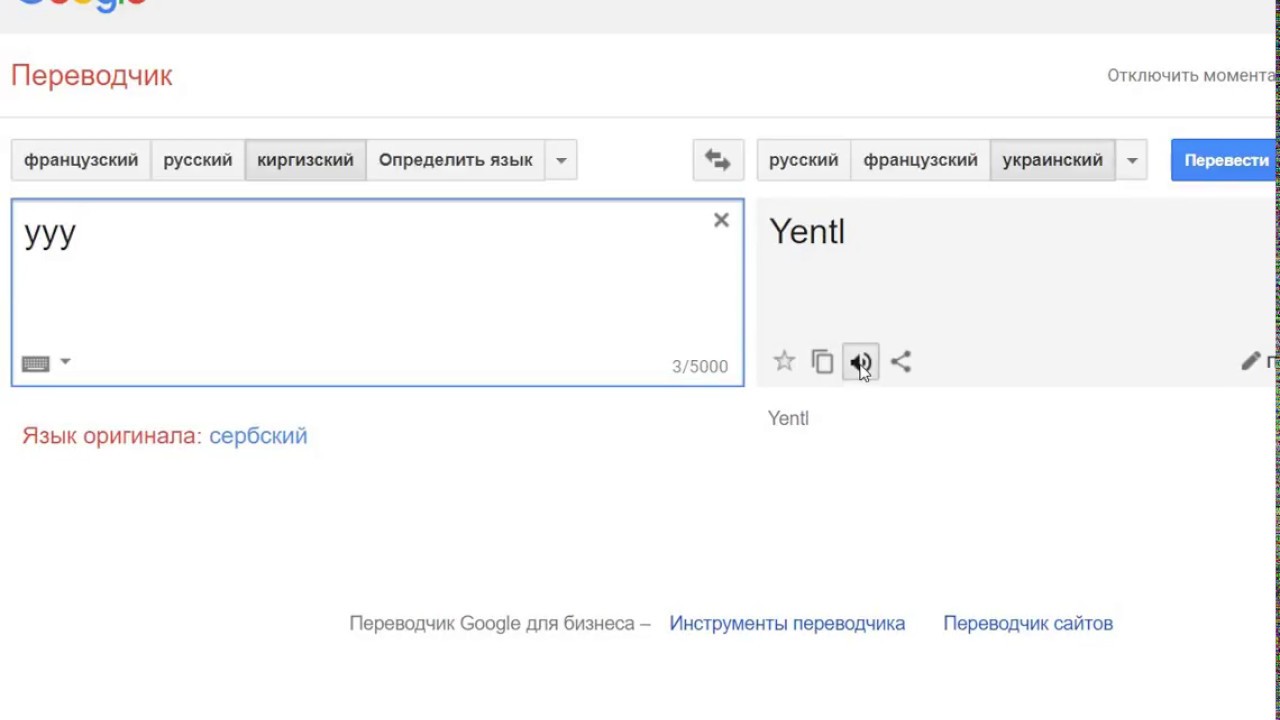1280x720 pixels.
Task: Click the Язык оригинала label
Action: pos(112,436)
